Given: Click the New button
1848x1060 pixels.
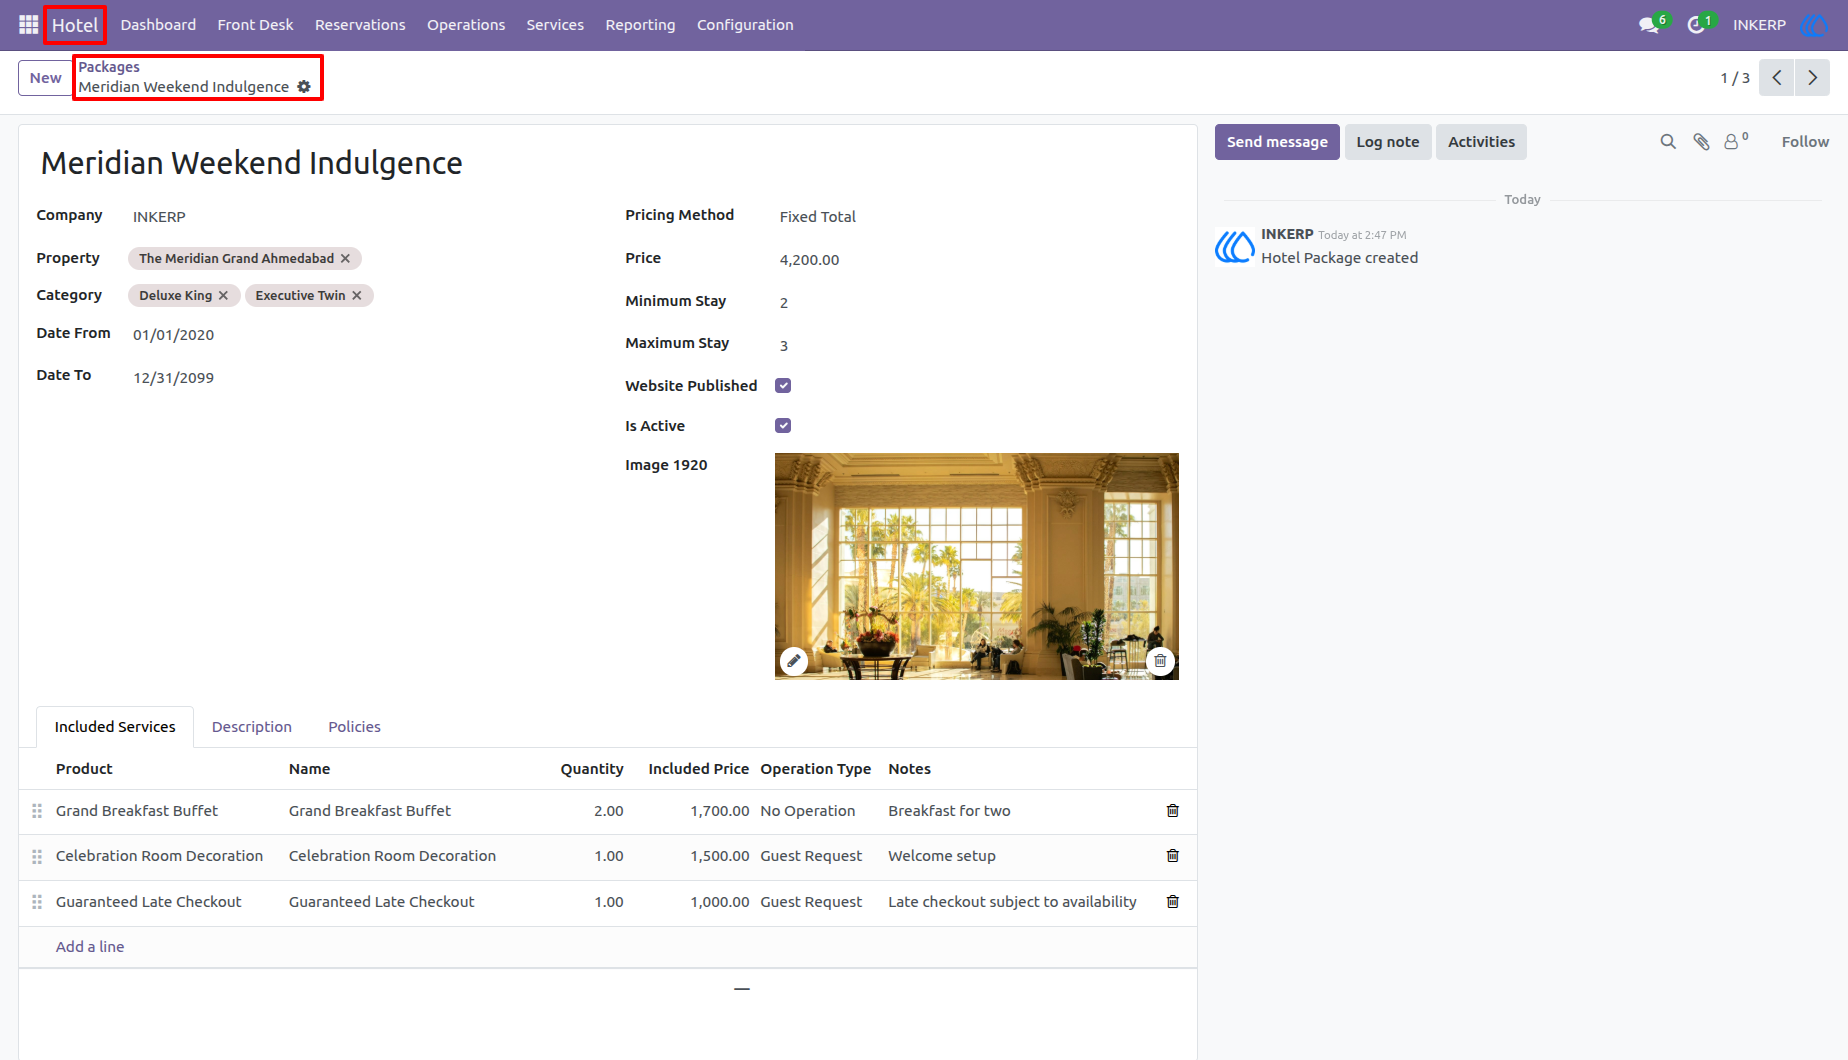Looking at the screenshot, I should tap(45, 78).
